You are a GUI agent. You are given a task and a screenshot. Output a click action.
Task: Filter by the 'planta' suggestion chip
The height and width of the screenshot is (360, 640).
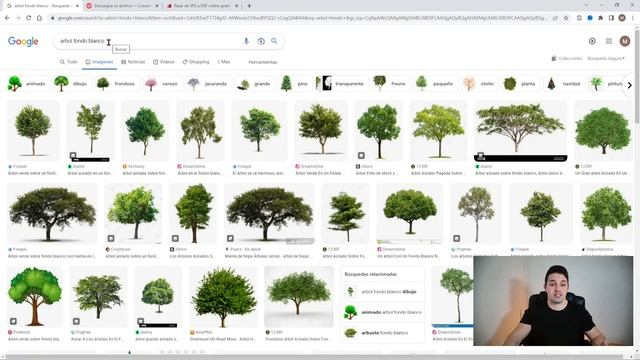[x=520, y=84]
